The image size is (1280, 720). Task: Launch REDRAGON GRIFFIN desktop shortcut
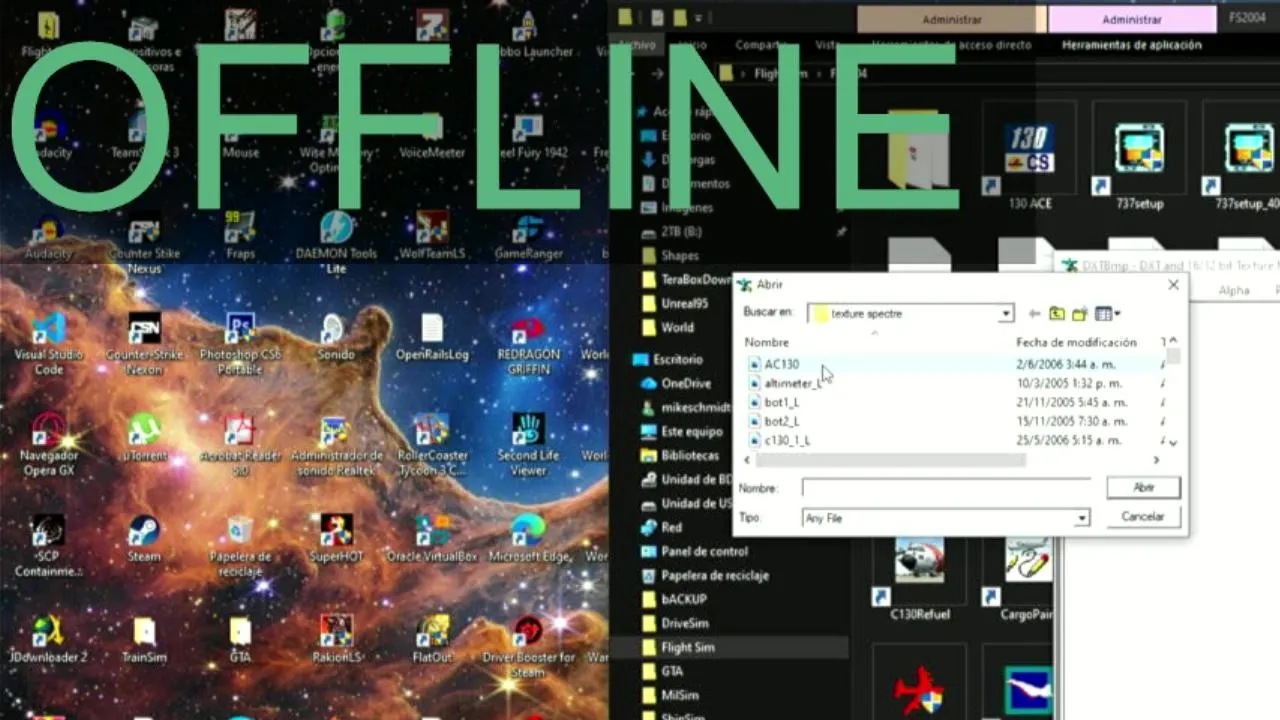tap(528, 343)
